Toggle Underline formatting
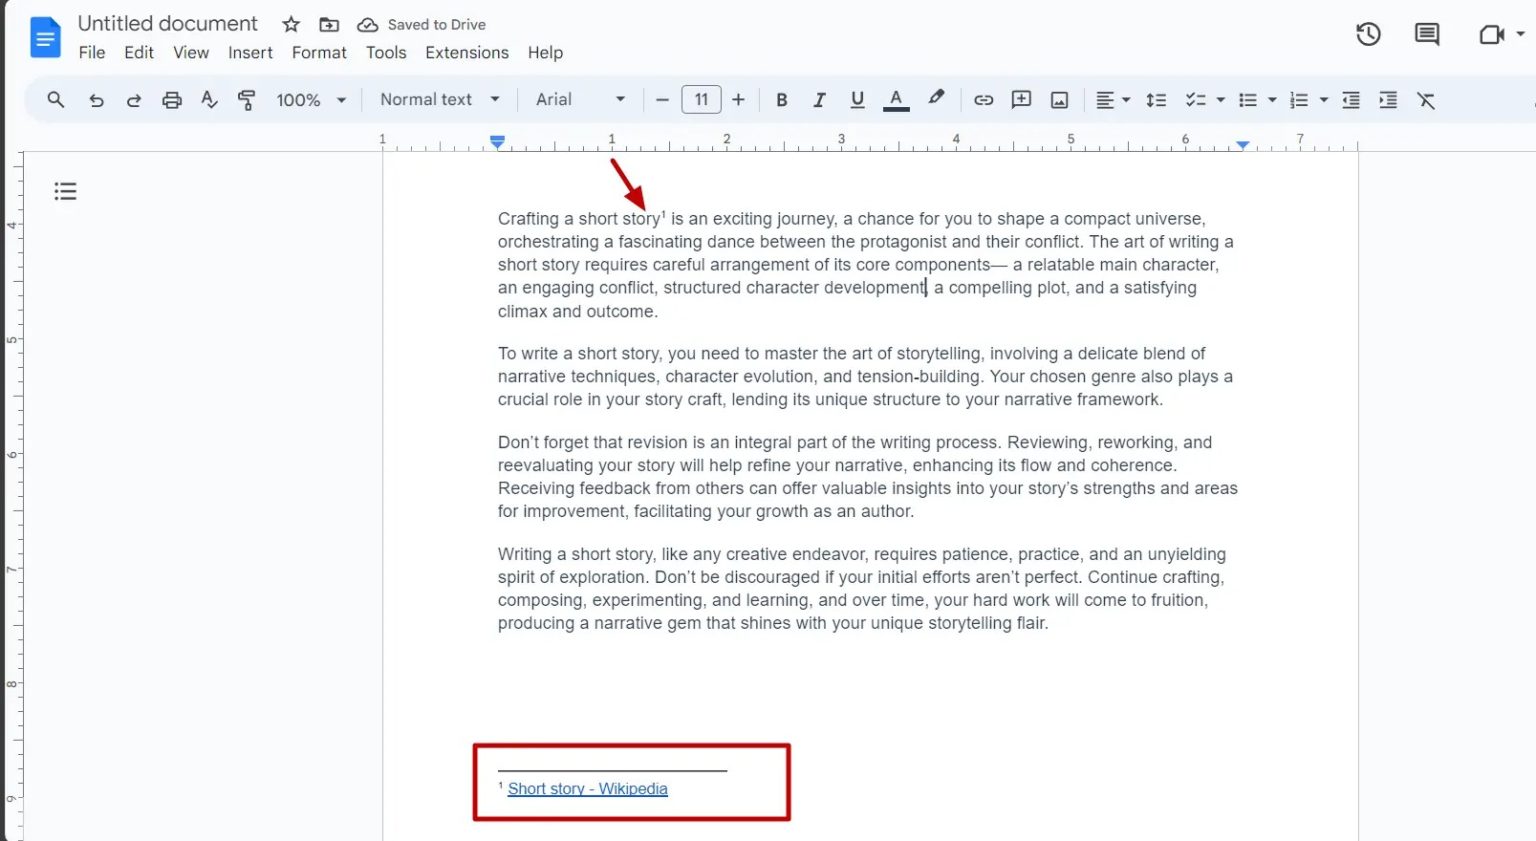This screenshot has height=841, width=1536. (x=857, y=100)
